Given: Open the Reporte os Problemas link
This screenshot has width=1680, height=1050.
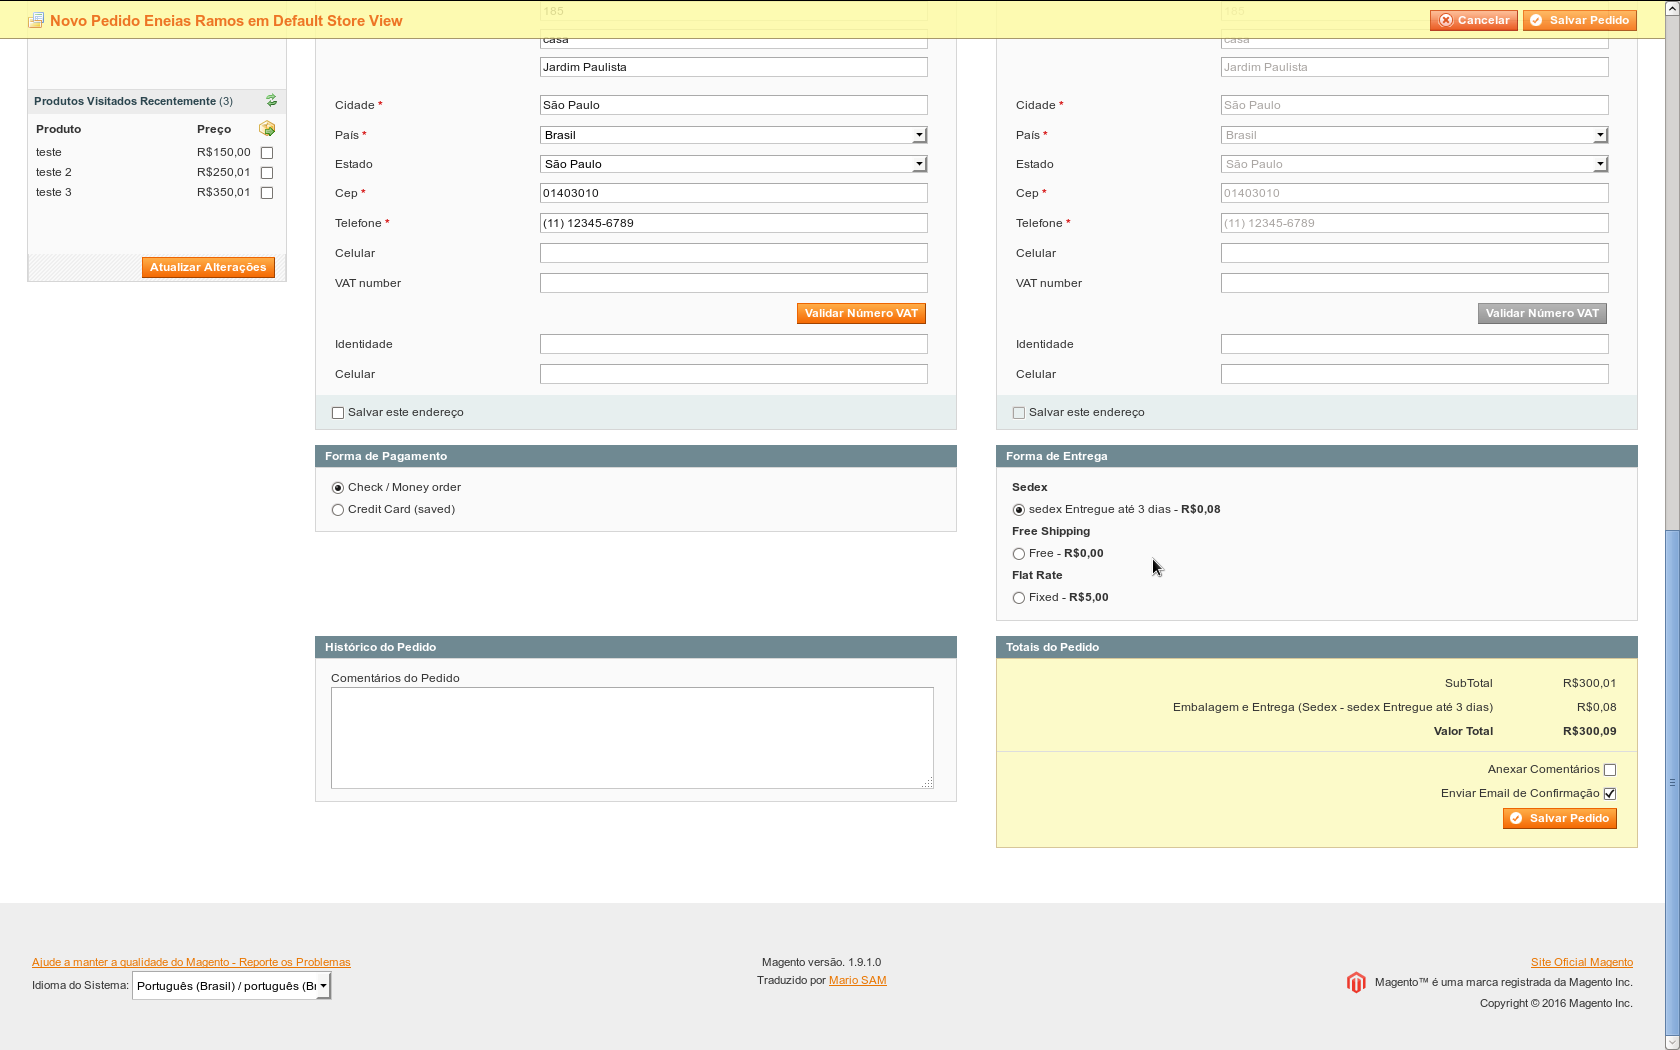Looking at the screenshot, I should tap(191, 962).
